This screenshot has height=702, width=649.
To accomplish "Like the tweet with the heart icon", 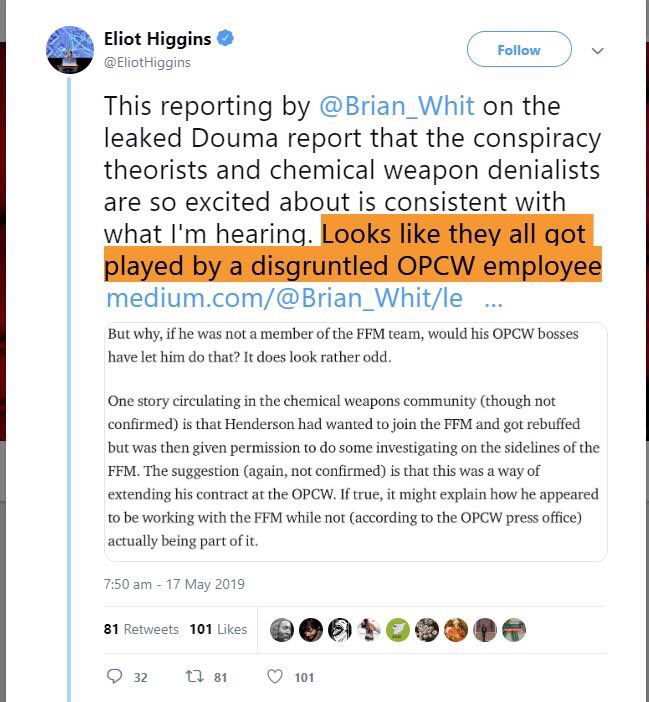I will [274, 677].
